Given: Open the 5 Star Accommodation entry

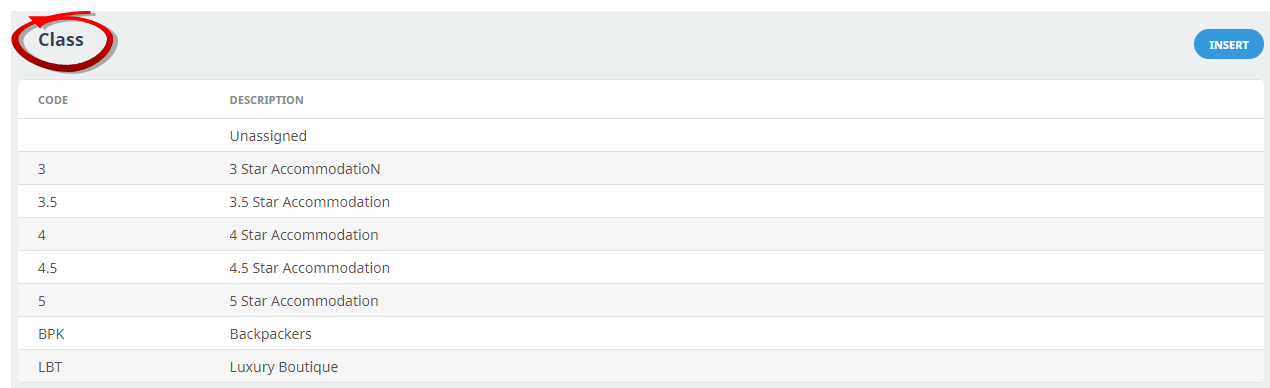Looking at the screenshot, I should [640, 301].
